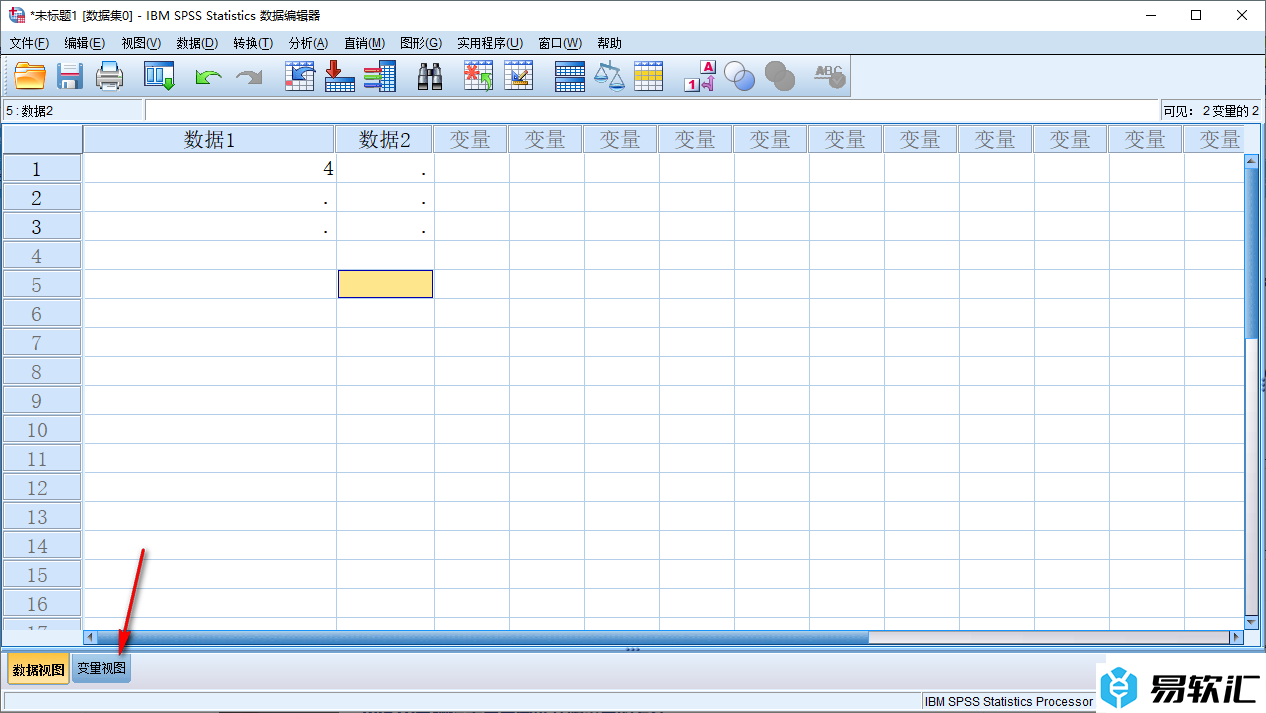The height and width of the screenshot is (713, 1266).
Task: Click the horizontal scrollbar left arrow
Action: [x=90, y=636]
